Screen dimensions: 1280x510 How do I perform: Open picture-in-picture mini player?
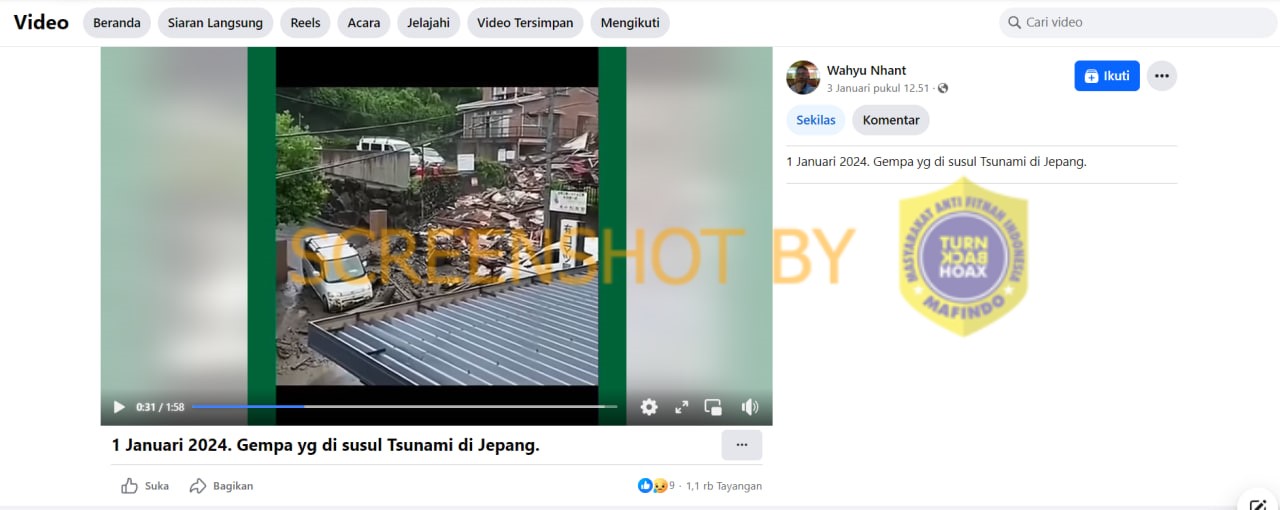pos(713,407)
